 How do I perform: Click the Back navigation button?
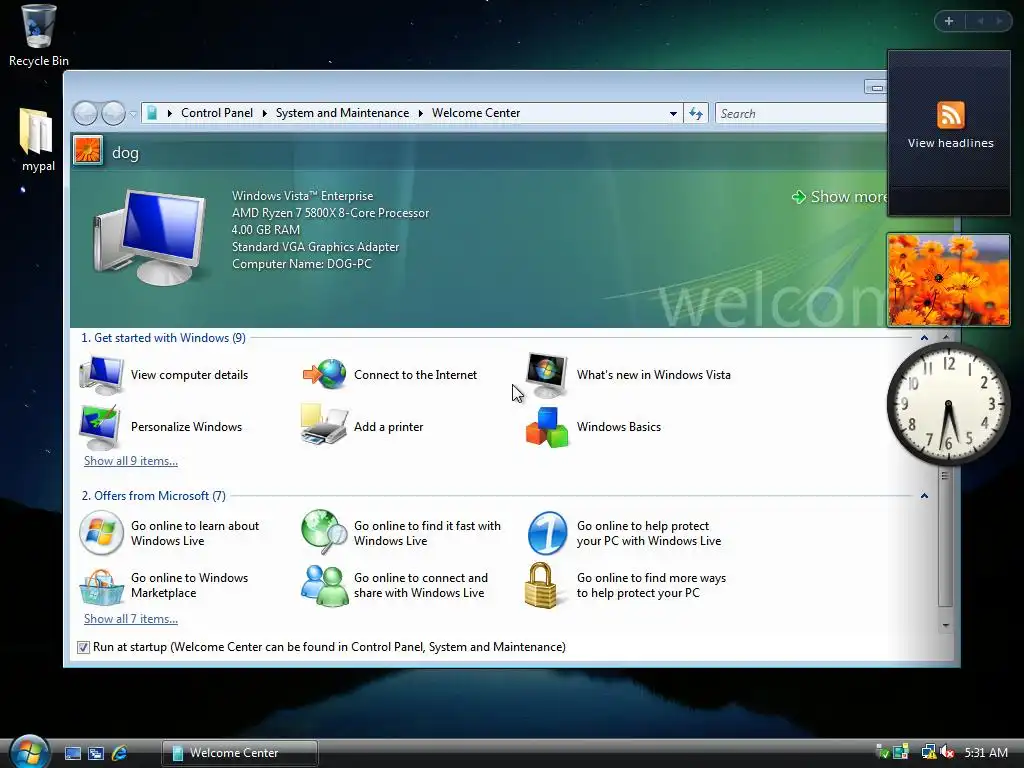(85, 114)
